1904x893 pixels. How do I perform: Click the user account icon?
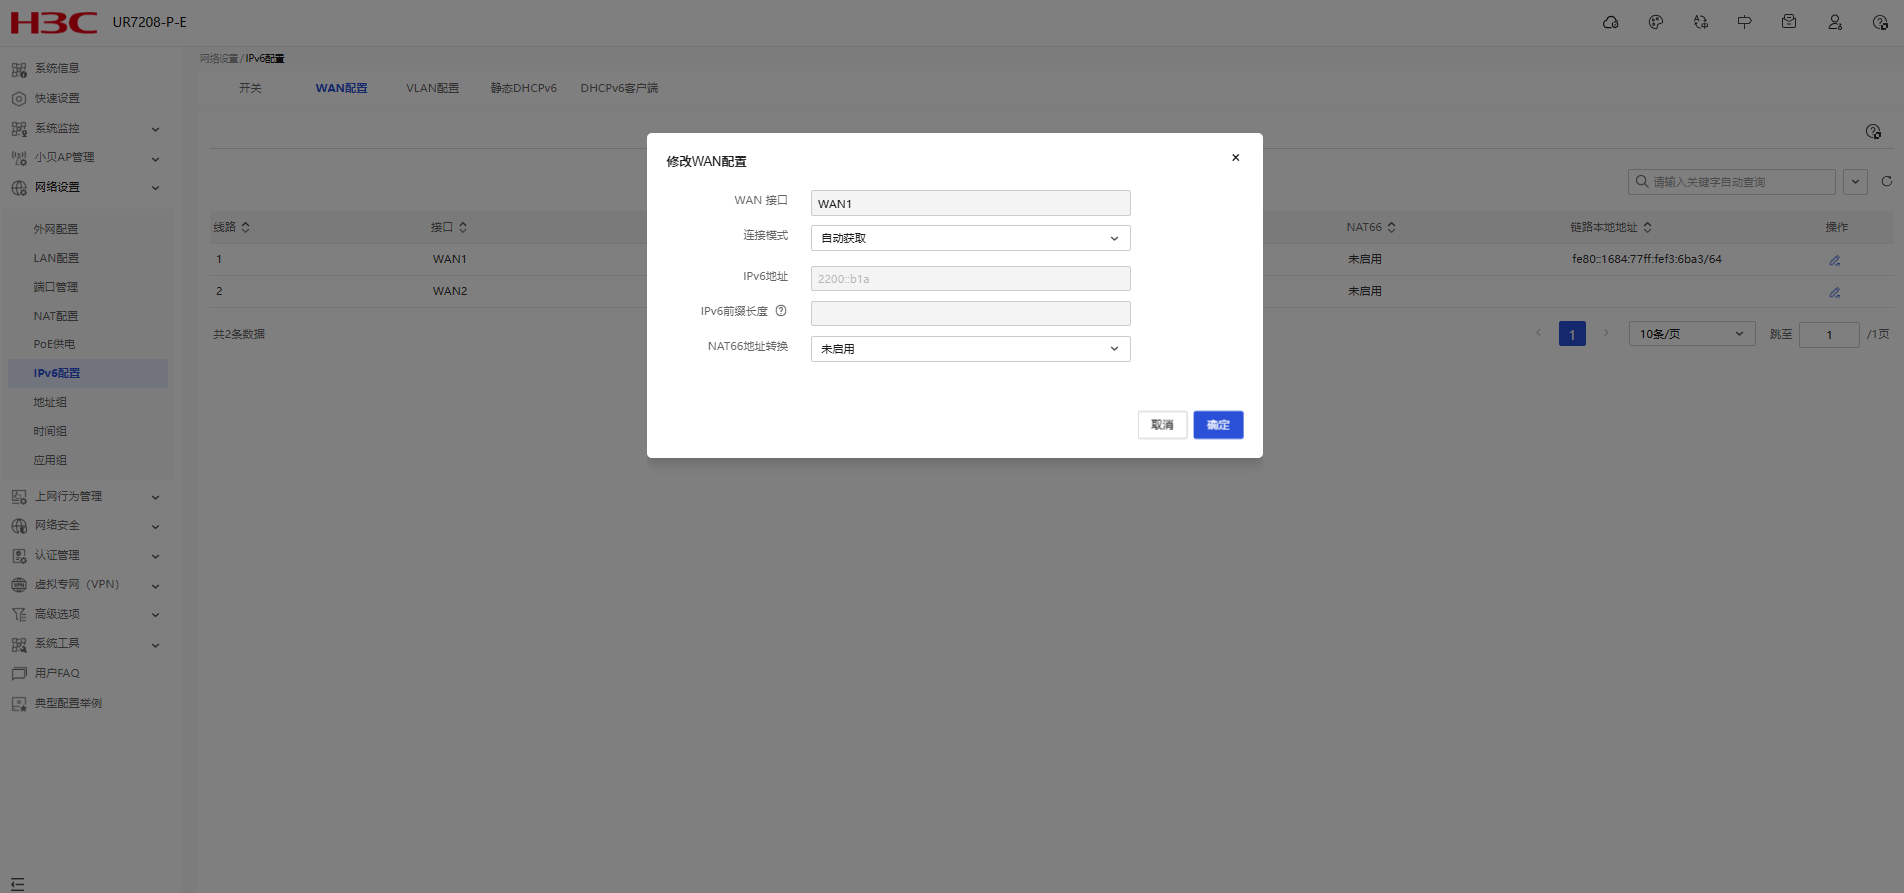pyautogui.click(x=1835, y=22)
